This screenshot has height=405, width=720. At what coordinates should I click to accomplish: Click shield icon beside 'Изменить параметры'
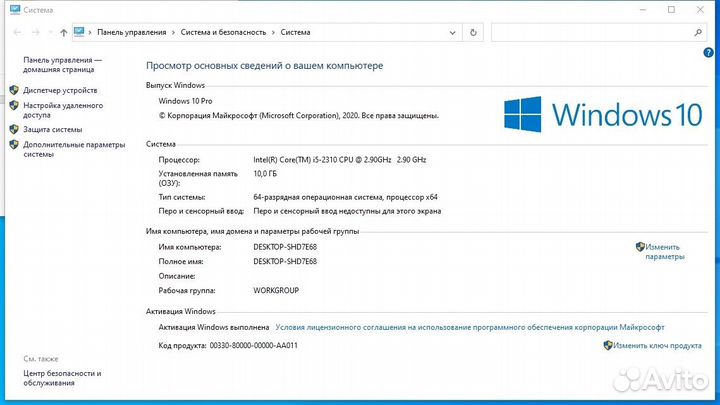640,247
